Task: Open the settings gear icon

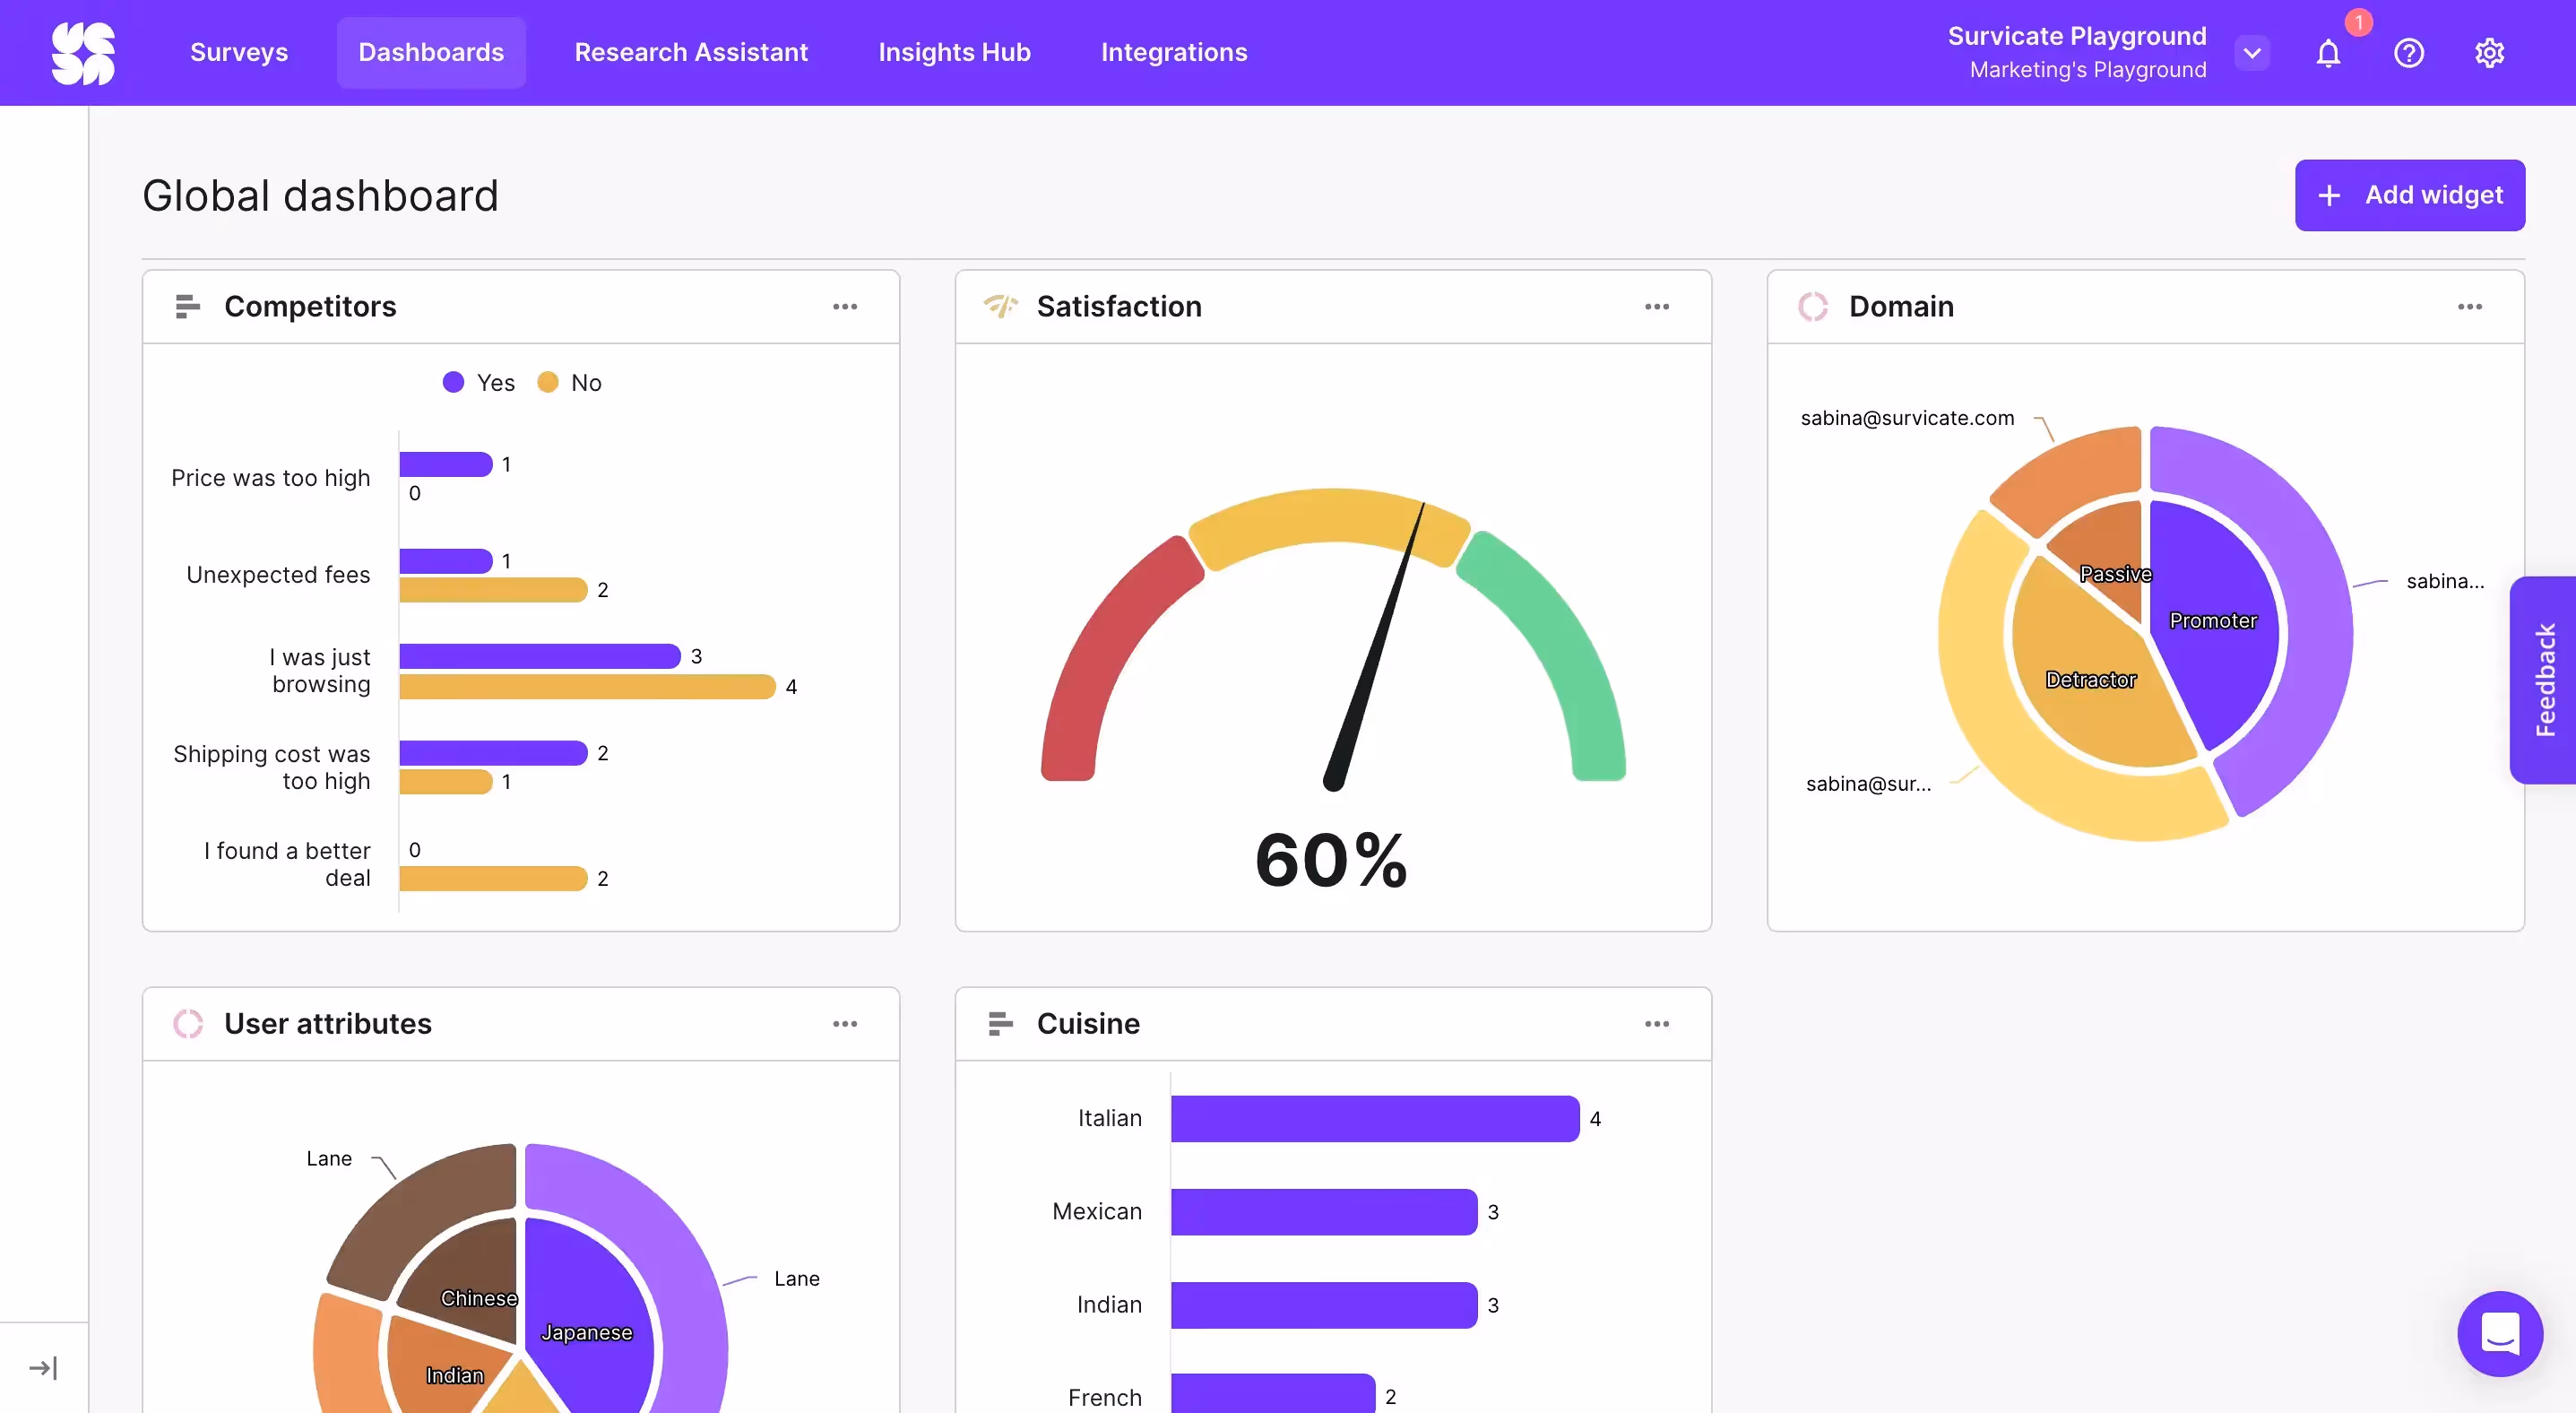Action: [2489, 53]
